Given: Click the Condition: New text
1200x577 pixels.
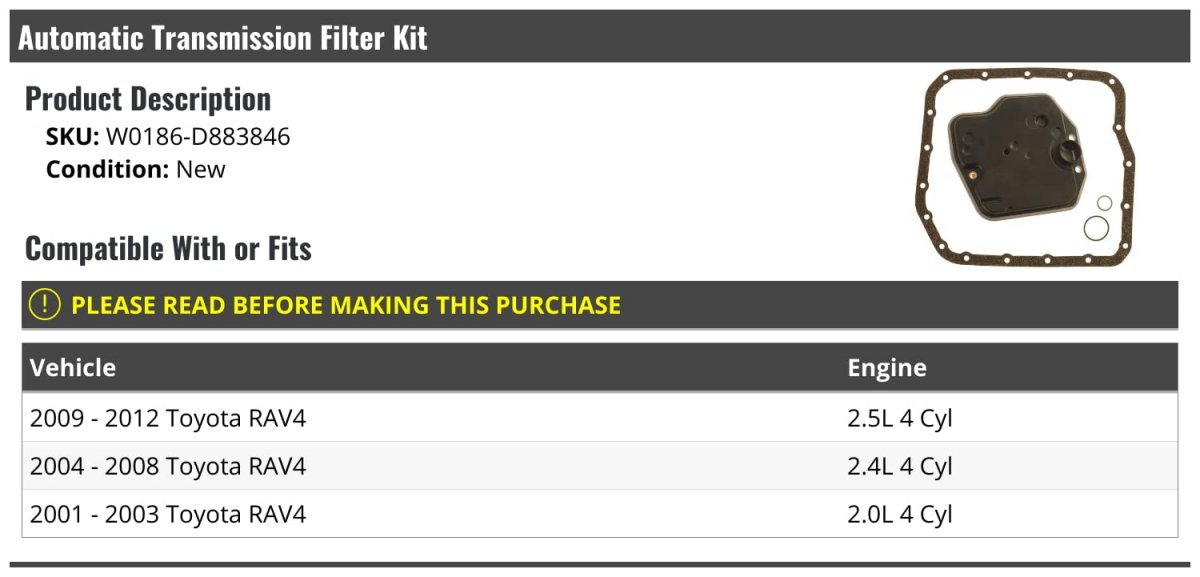Looking at the screenshot, I should [136, 169].
